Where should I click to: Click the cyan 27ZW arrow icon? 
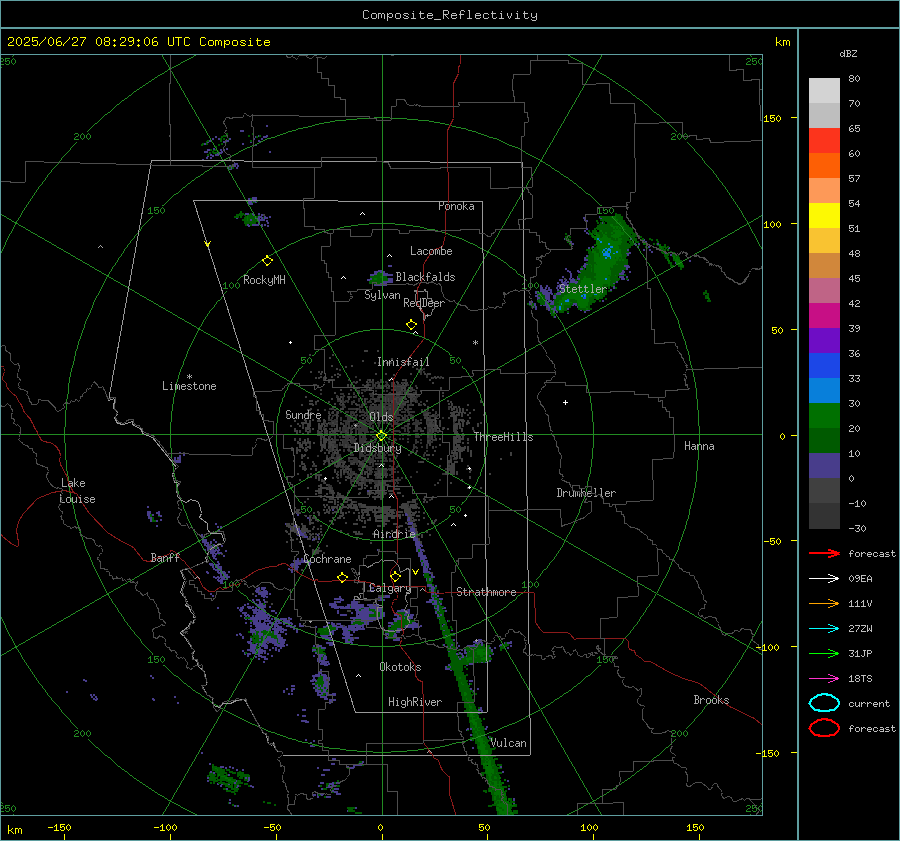click(x=824, y=629)
